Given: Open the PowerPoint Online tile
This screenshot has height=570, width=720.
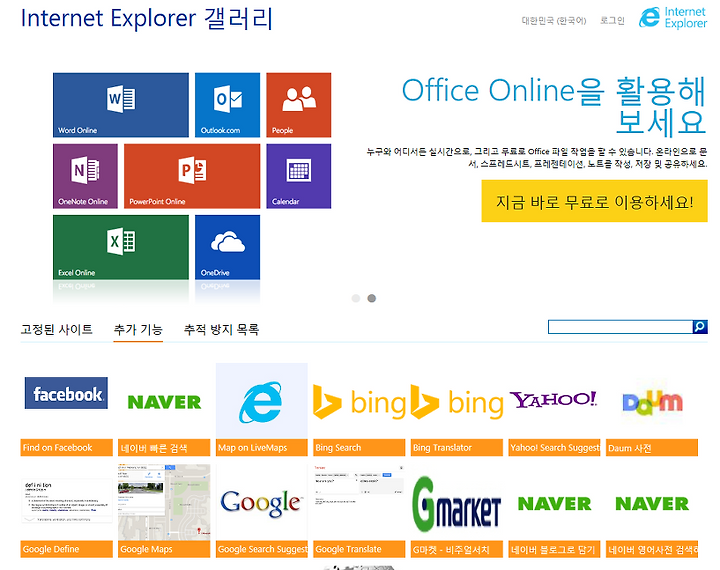Looking at the screenshot, I should [192, 176].
